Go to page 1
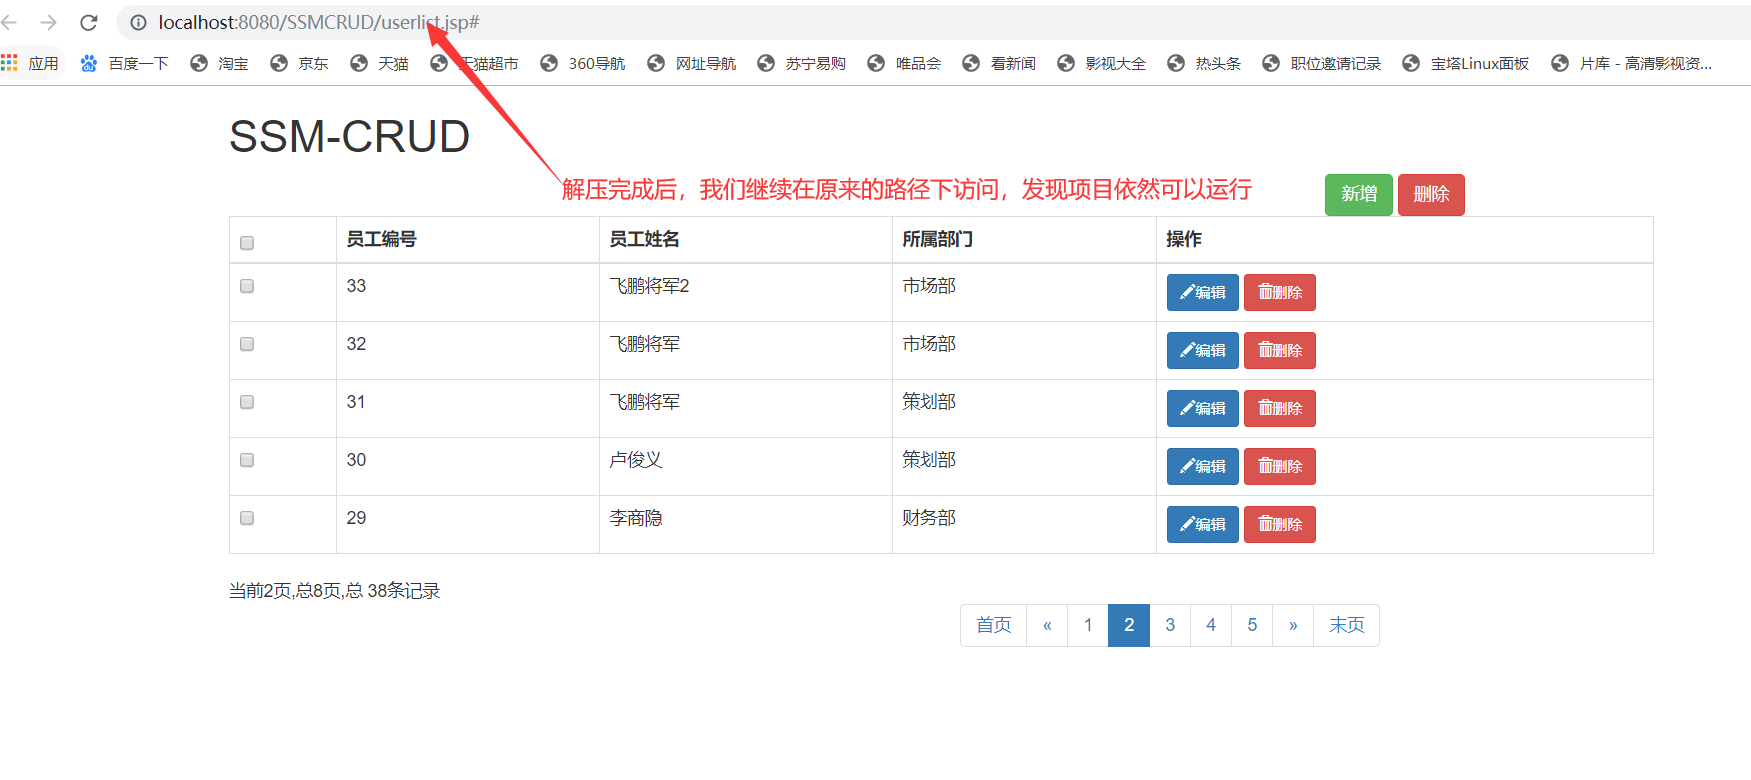The image size is (1751, 780). 1088,625
